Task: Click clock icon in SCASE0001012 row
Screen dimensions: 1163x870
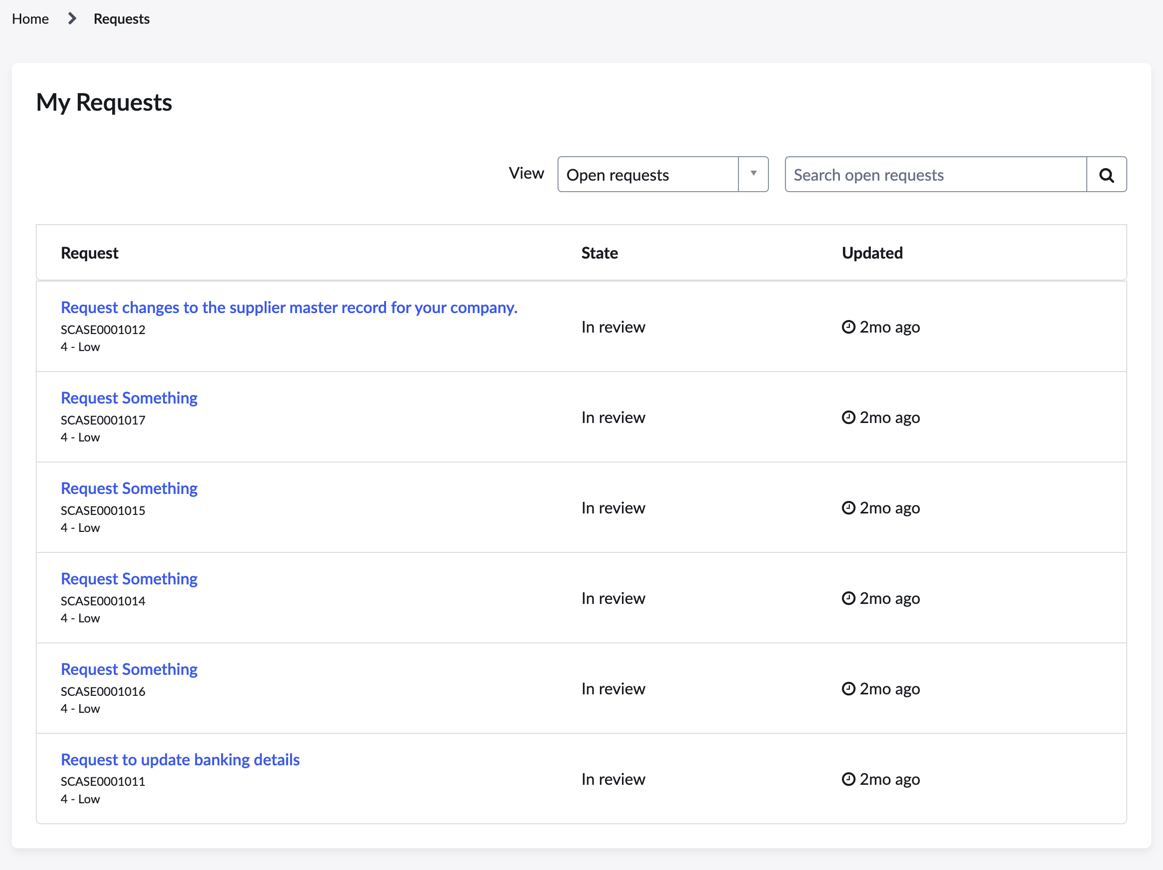Action: tap(849, 326)
